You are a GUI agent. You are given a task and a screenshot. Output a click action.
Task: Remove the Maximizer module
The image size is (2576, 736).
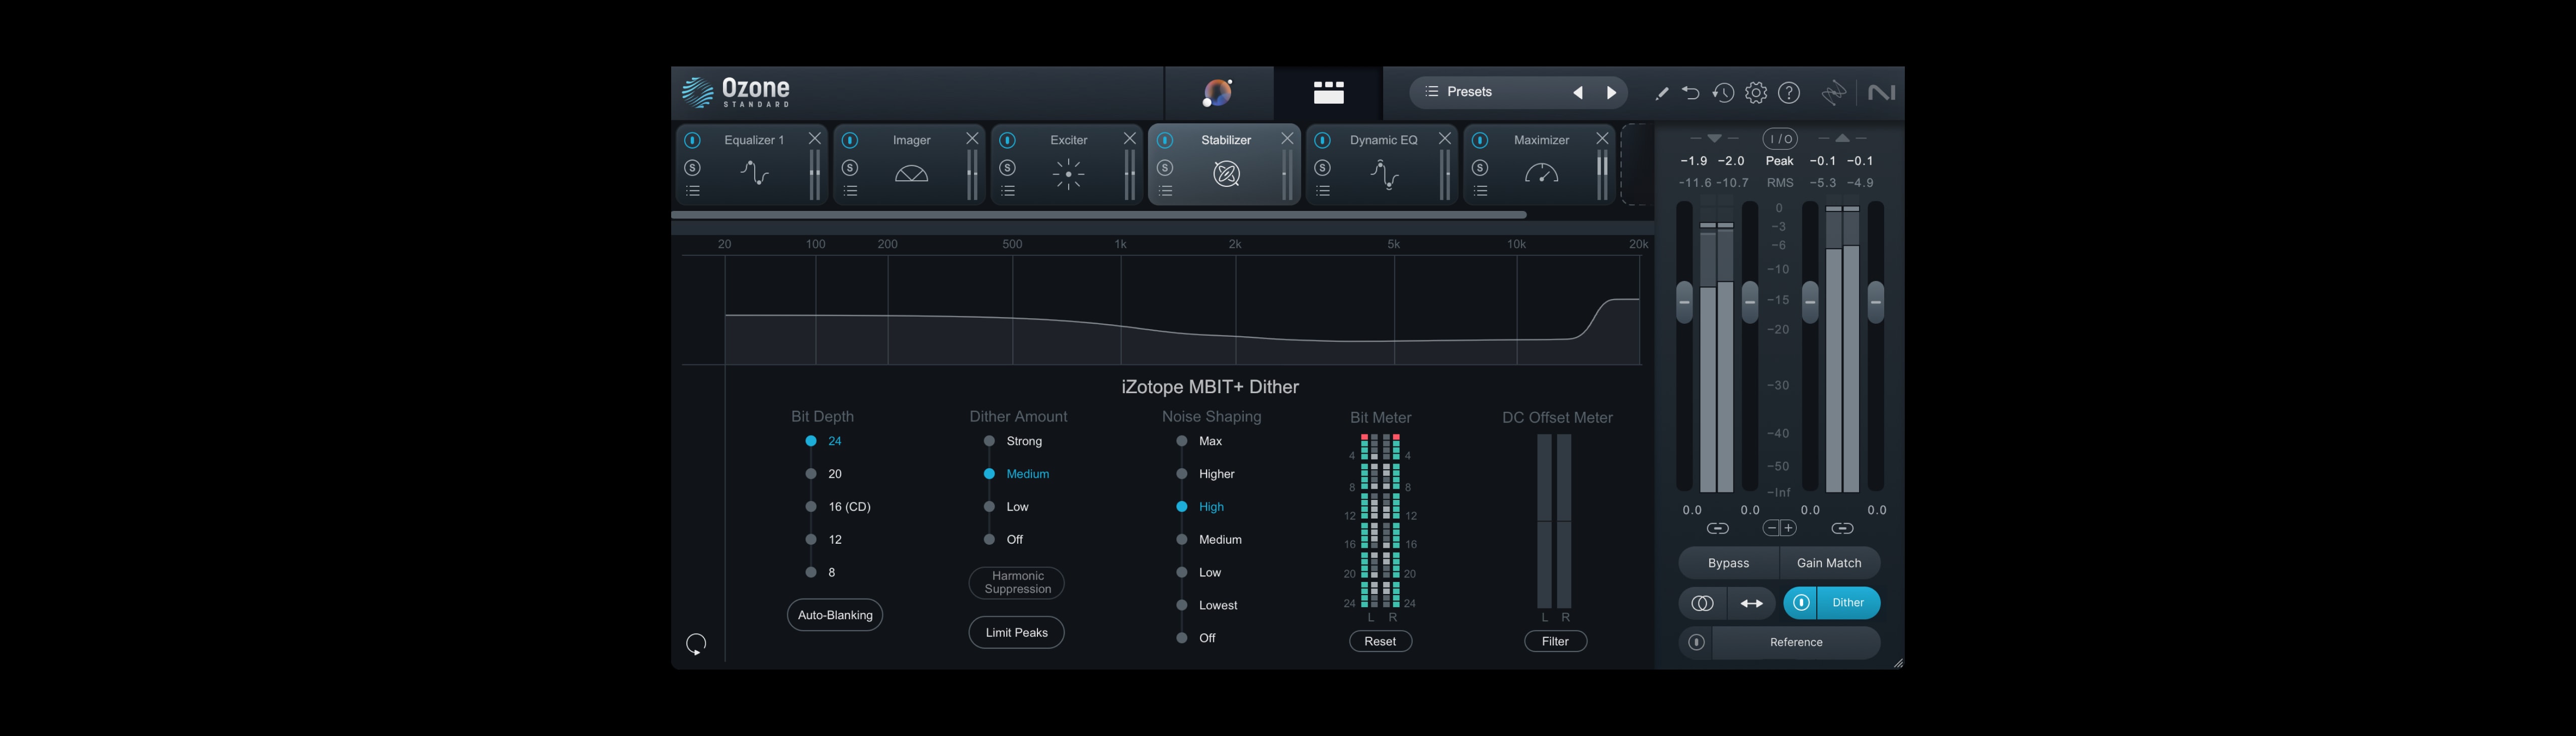(x=1602, y=139)
